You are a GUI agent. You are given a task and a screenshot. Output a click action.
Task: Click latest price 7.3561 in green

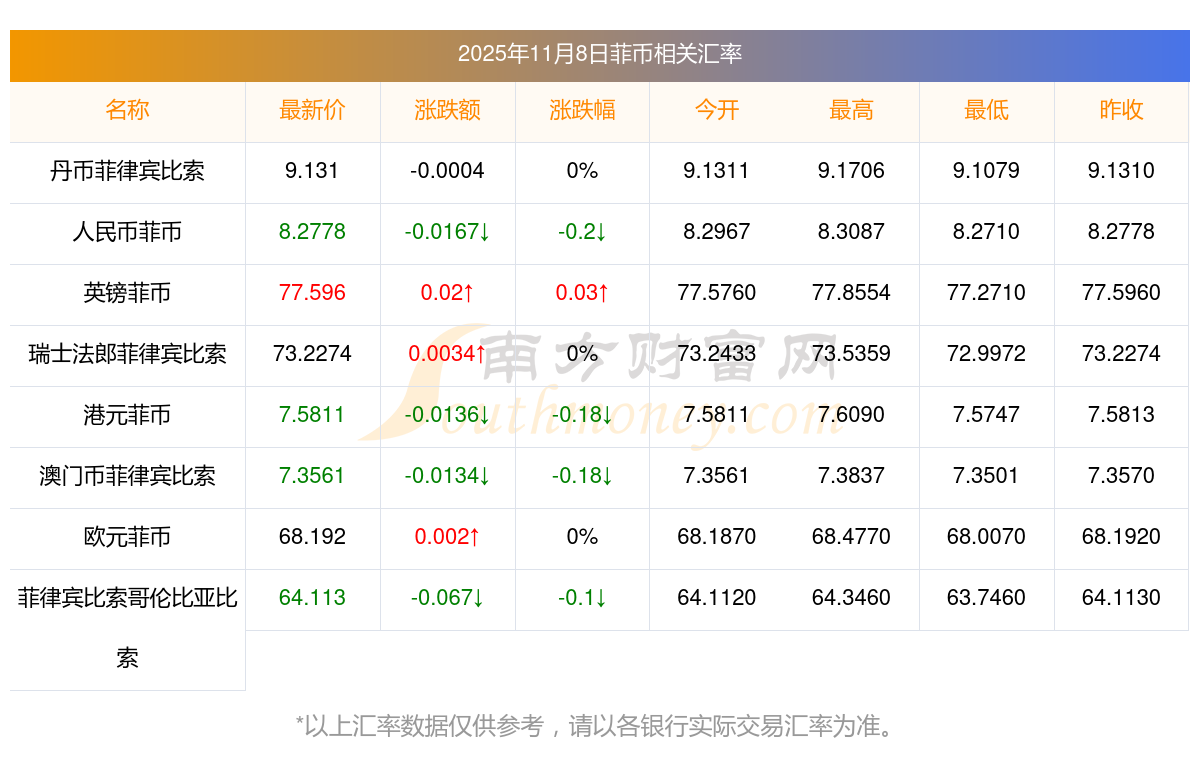[312, 476]
